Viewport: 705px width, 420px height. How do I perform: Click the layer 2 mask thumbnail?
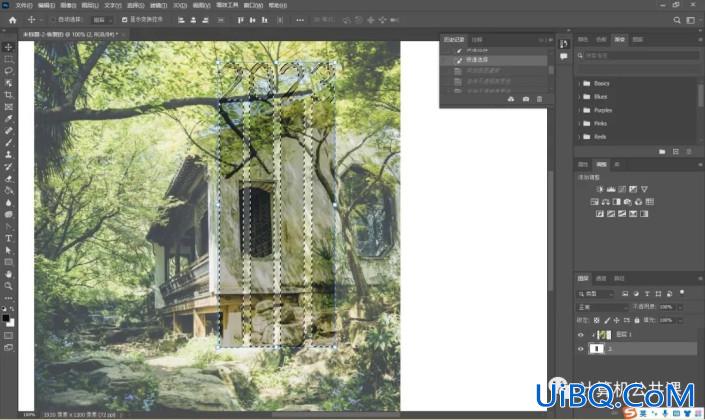(597, 349)
